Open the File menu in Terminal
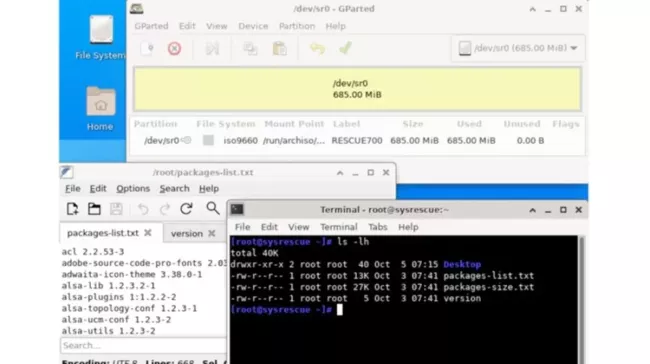Screen dimensions: 650x364 point(243,227)
